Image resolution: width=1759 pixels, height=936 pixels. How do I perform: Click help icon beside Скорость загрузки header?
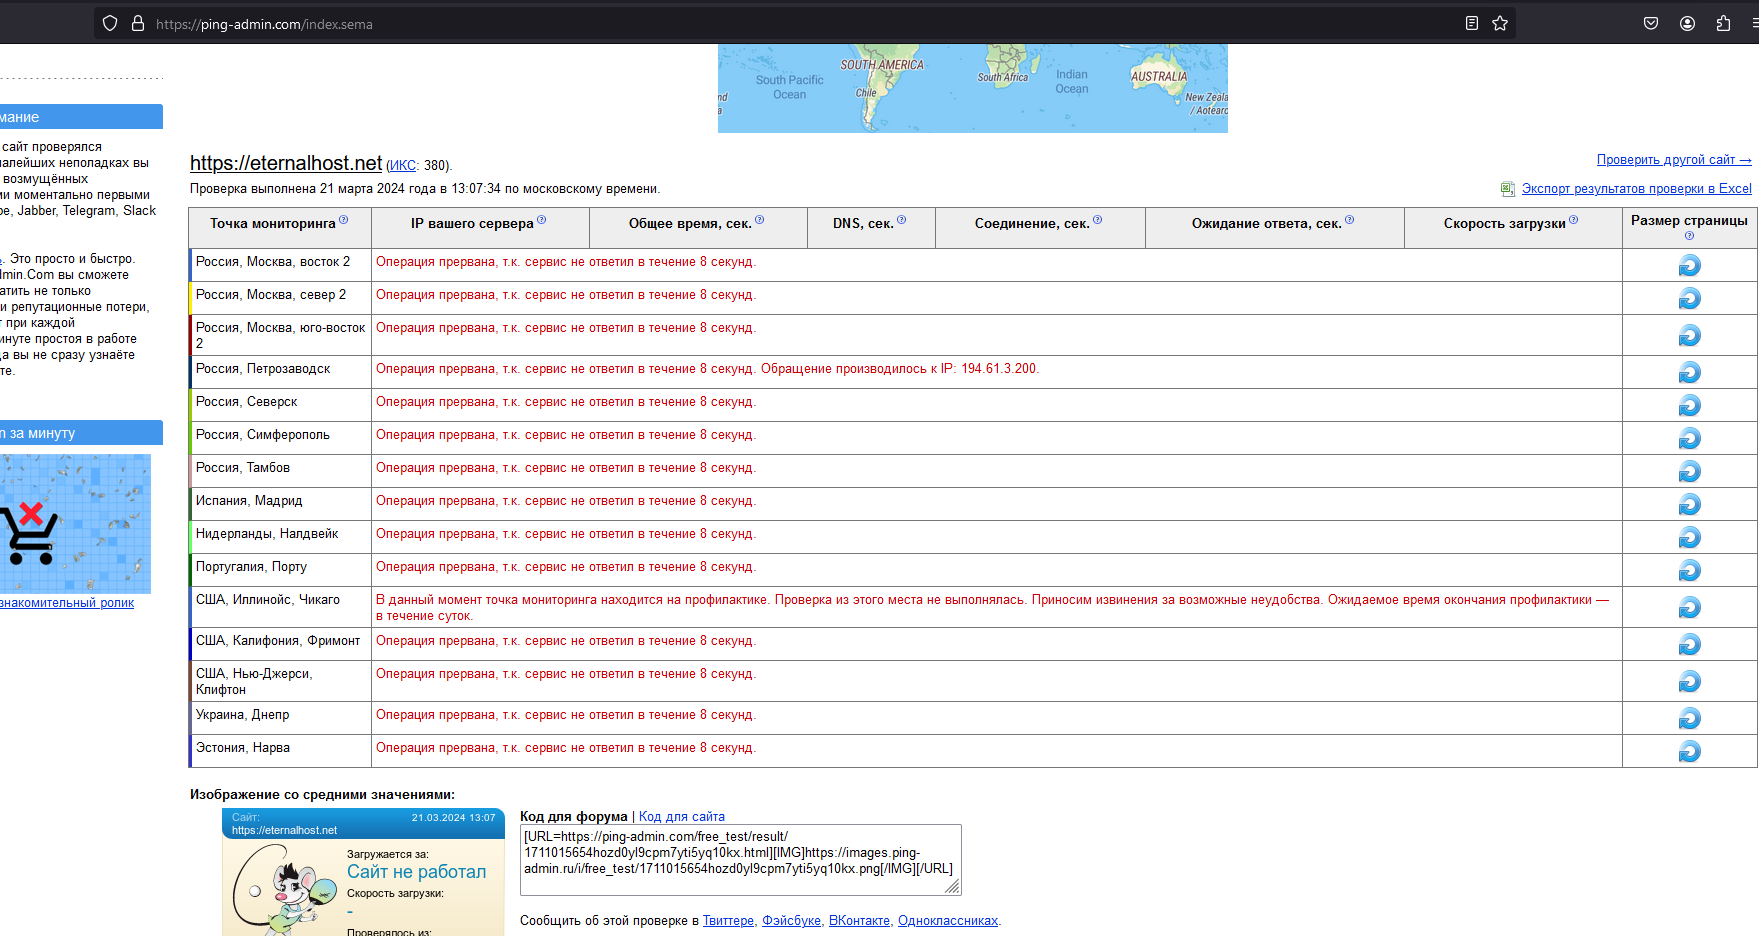click(1574, 220)
